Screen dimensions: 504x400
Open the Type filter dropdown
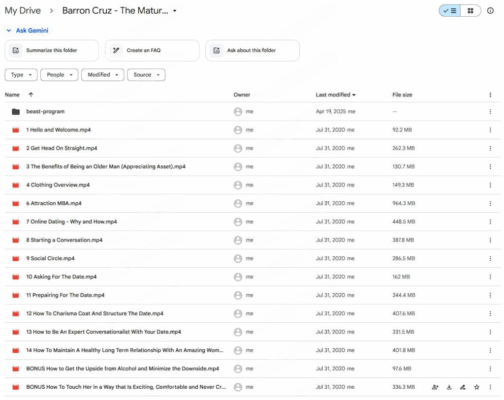(21, 75)
